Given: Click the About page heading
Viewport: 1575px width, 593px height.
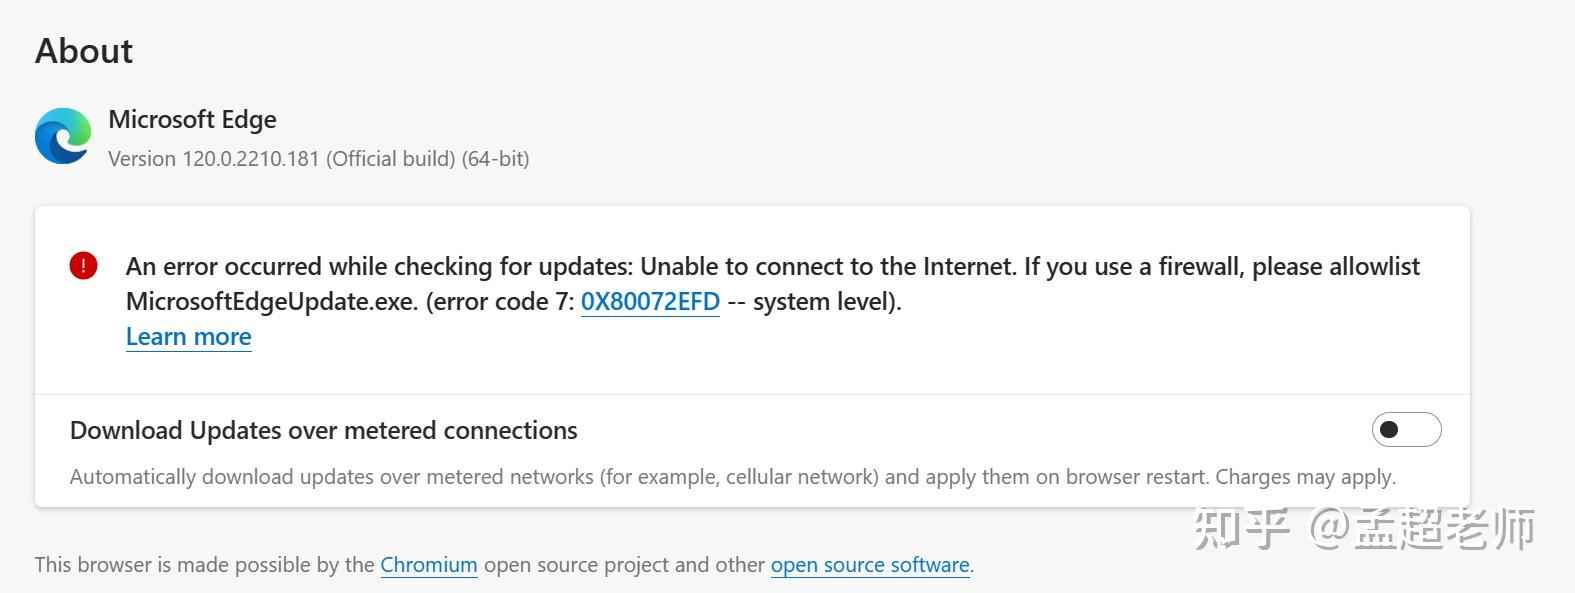Looking at the screenshot, I should click(x=84, y=51).
